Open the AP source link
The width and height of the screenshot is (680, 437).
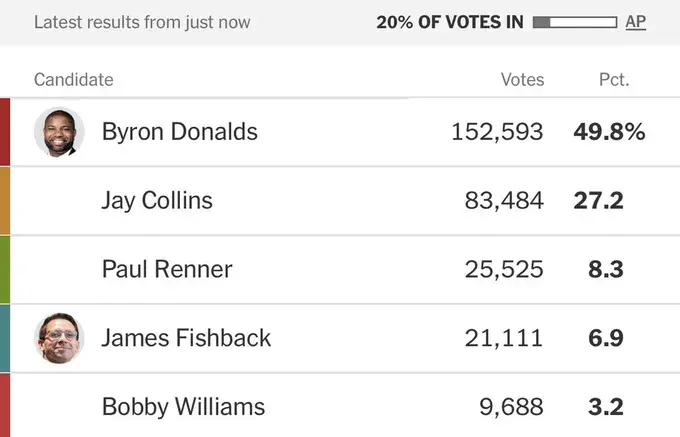coord(635,22)
